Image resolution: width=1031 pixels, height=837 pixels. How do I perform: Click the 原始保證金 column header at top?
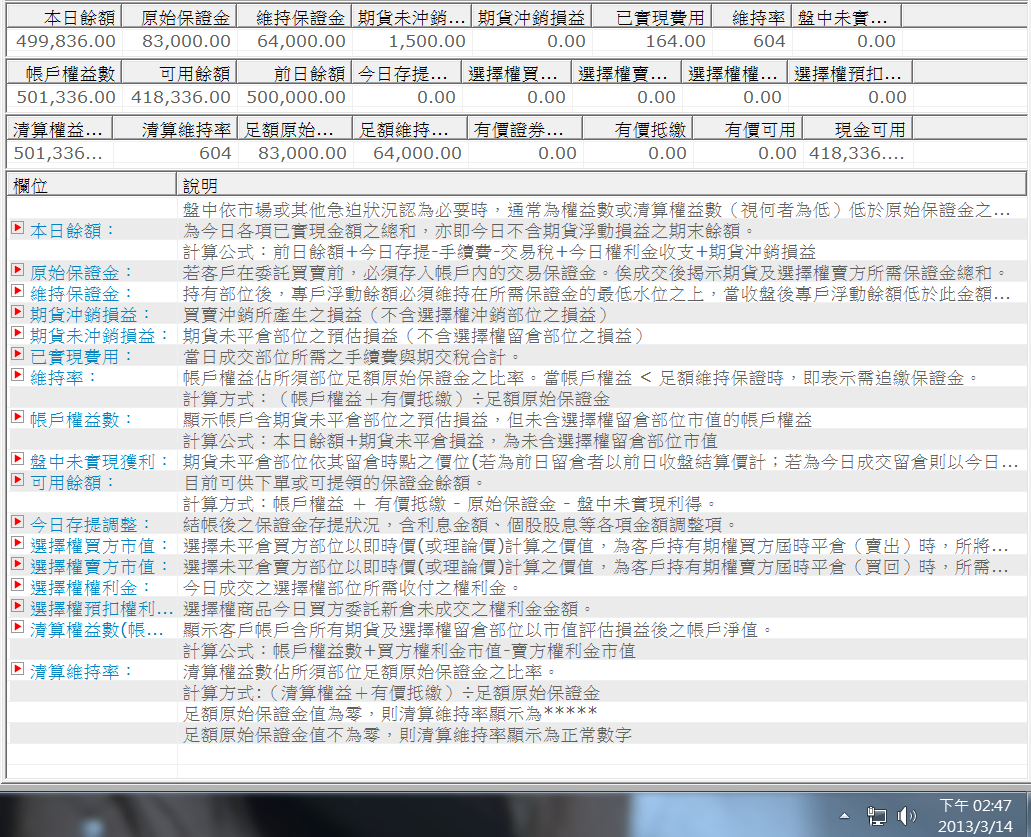(180, 18)
